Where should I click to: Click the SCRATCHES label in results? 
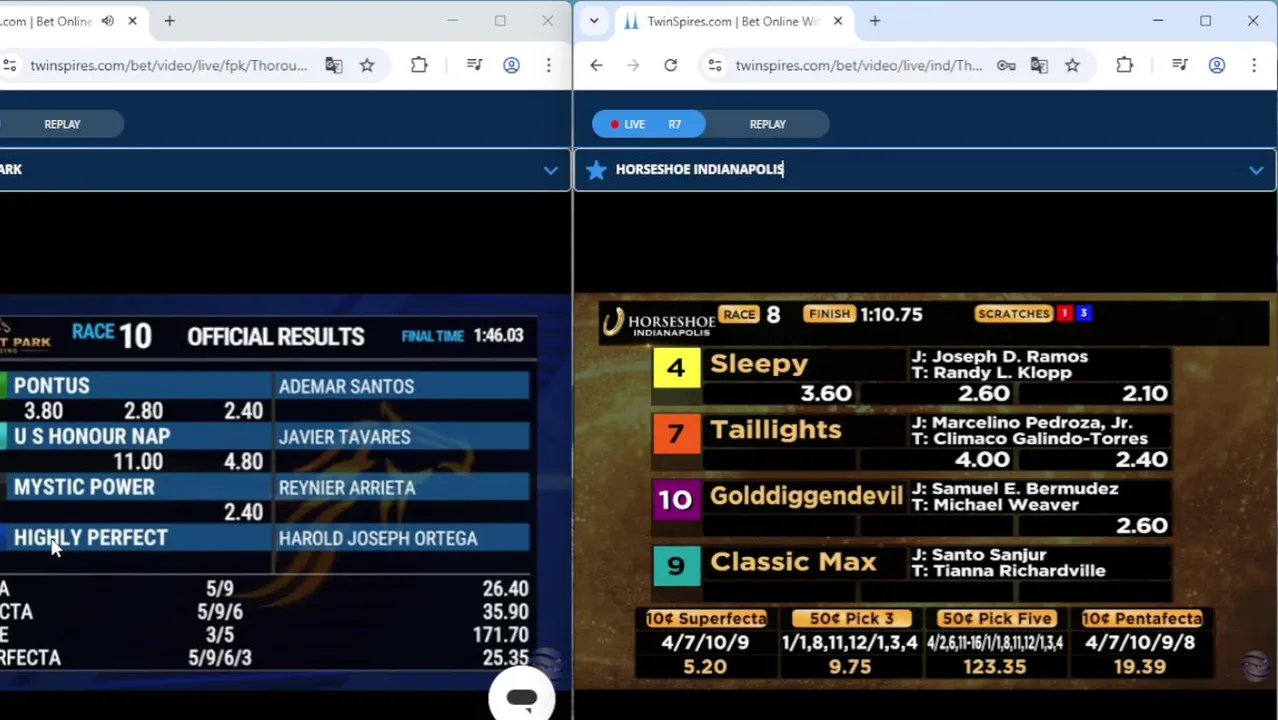click(x=1013, y=314)
